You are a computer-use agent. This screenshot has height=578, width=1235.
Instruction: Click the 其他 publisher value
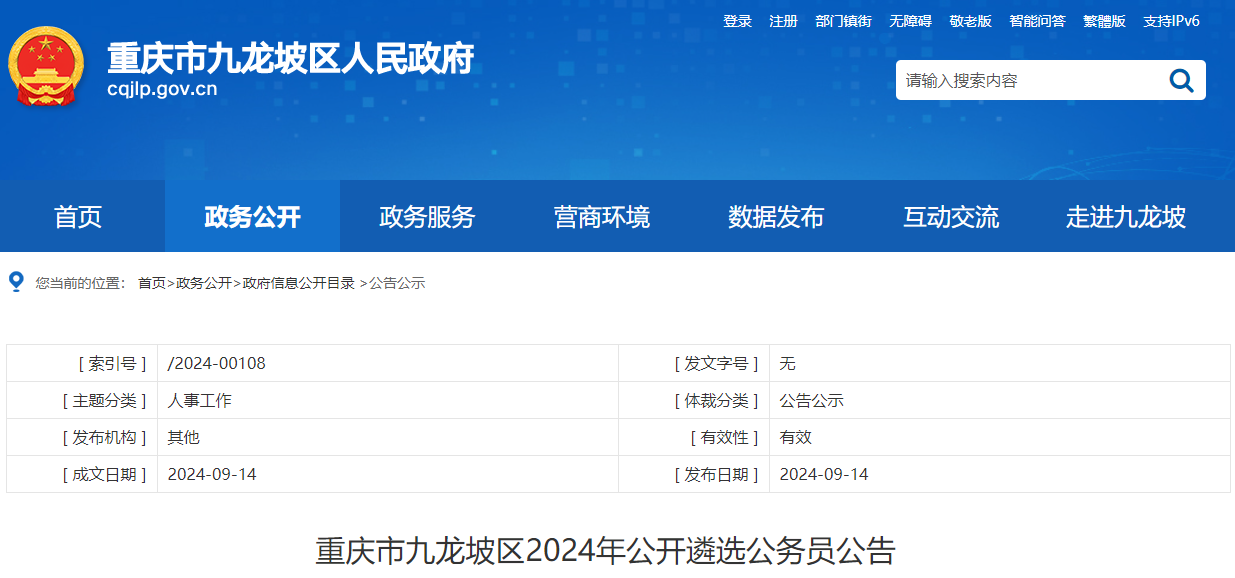point(184,437)
